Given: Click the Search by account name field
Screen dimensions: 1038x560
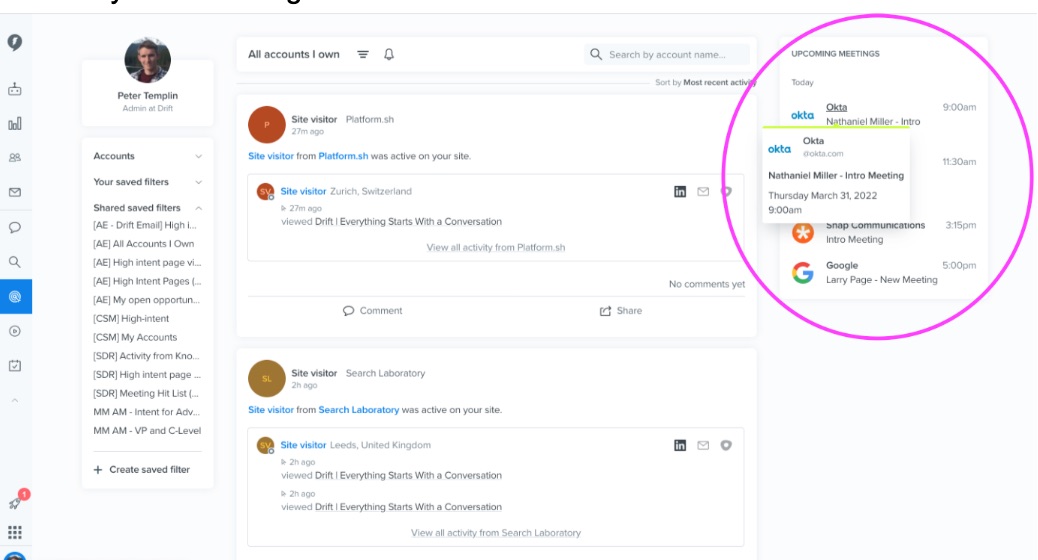Looking at the screenshot, I should tap(667, 54).
